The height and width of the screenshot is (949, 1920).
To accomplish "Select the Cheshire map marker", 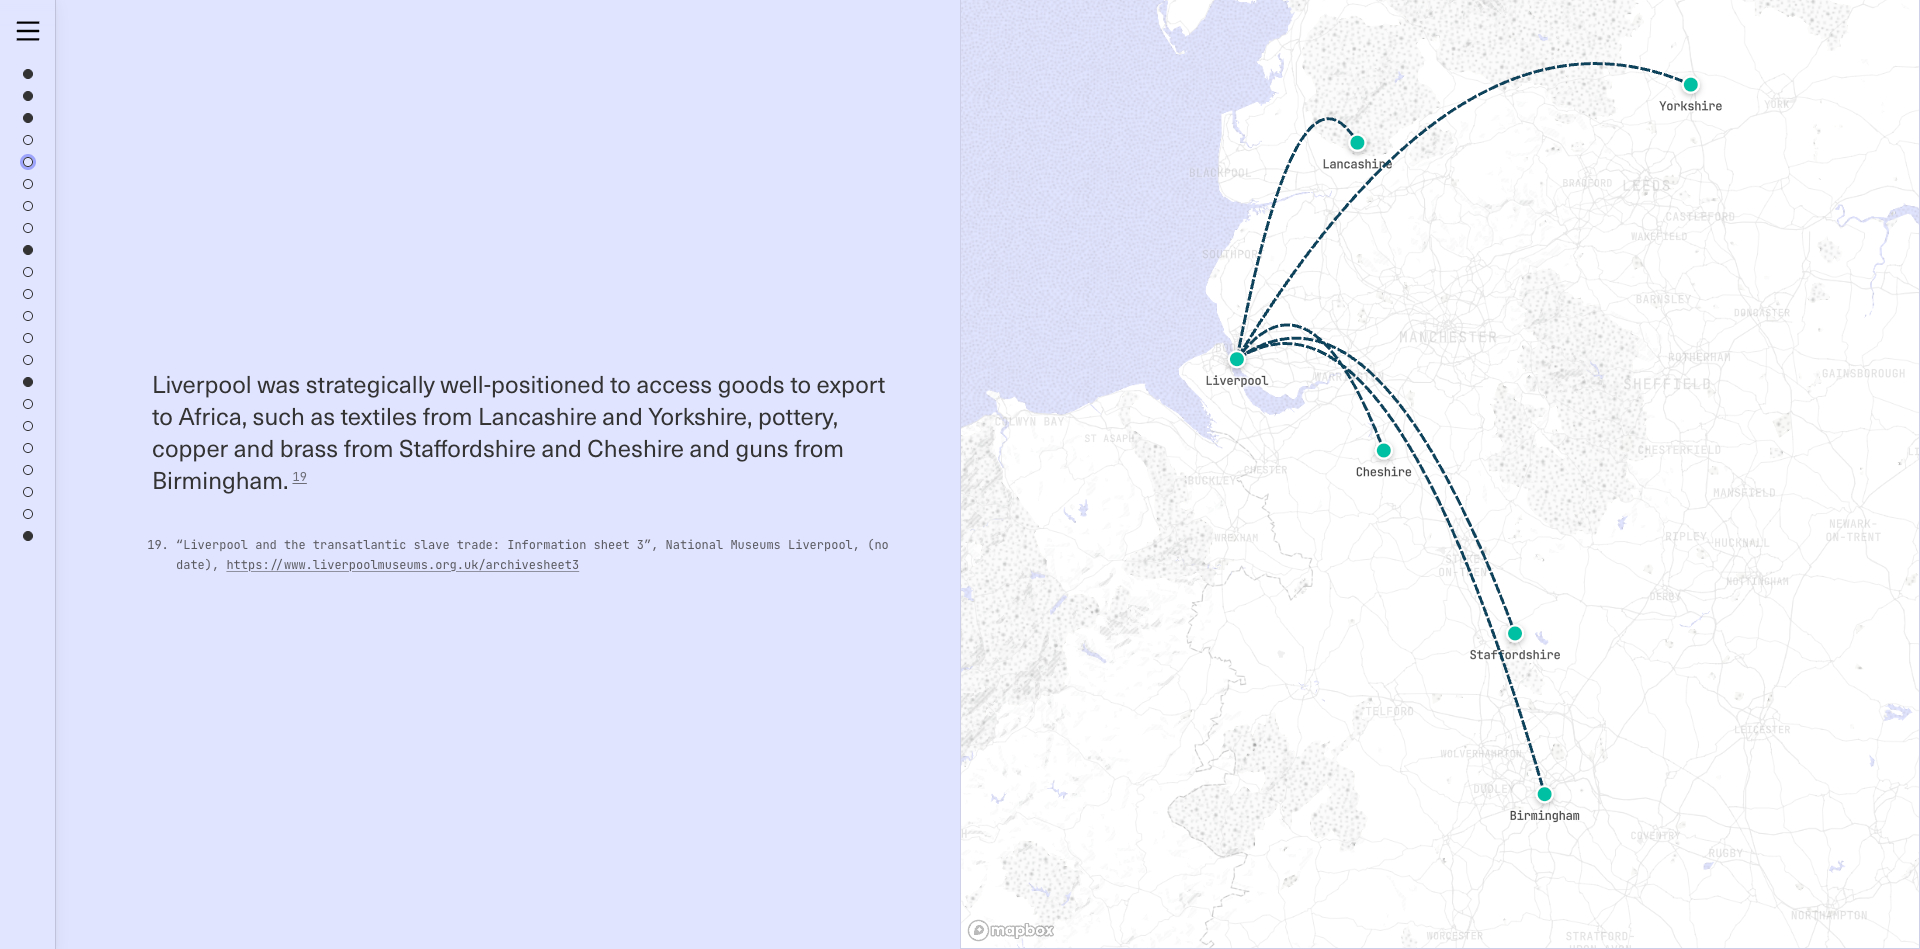I will (1383, 451).
